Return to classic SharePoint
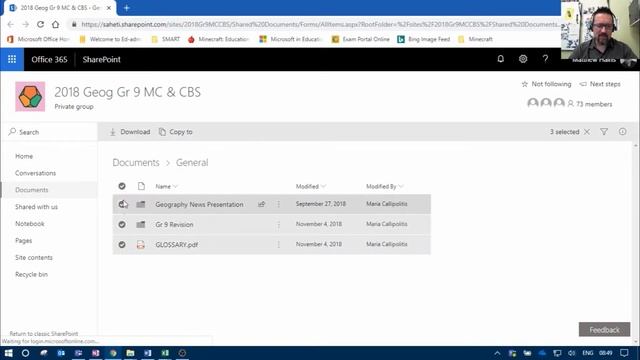Screen dimensions: 640x360 [x=44, y=333]
